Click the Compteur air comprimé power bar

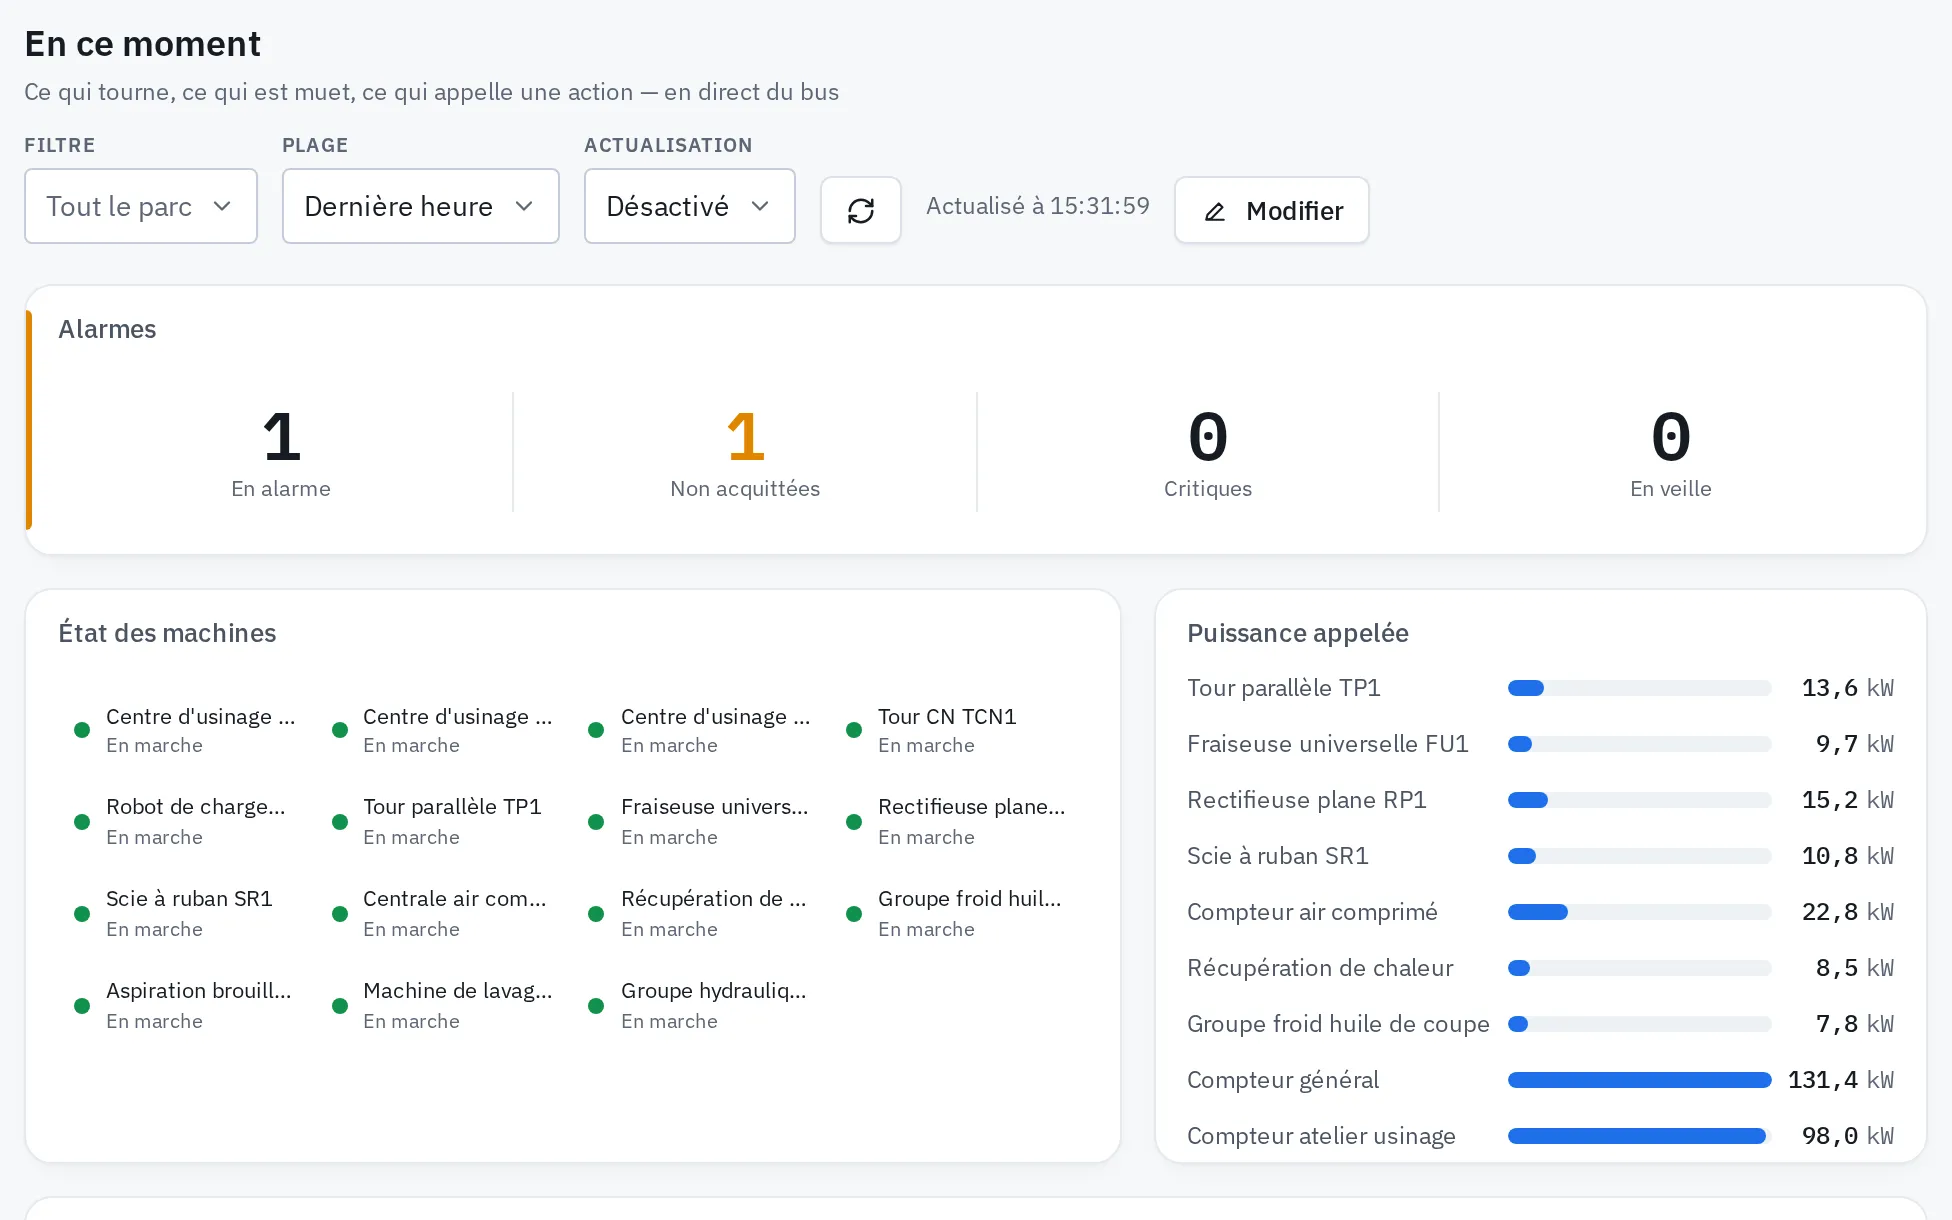[x=1640, y=912]
